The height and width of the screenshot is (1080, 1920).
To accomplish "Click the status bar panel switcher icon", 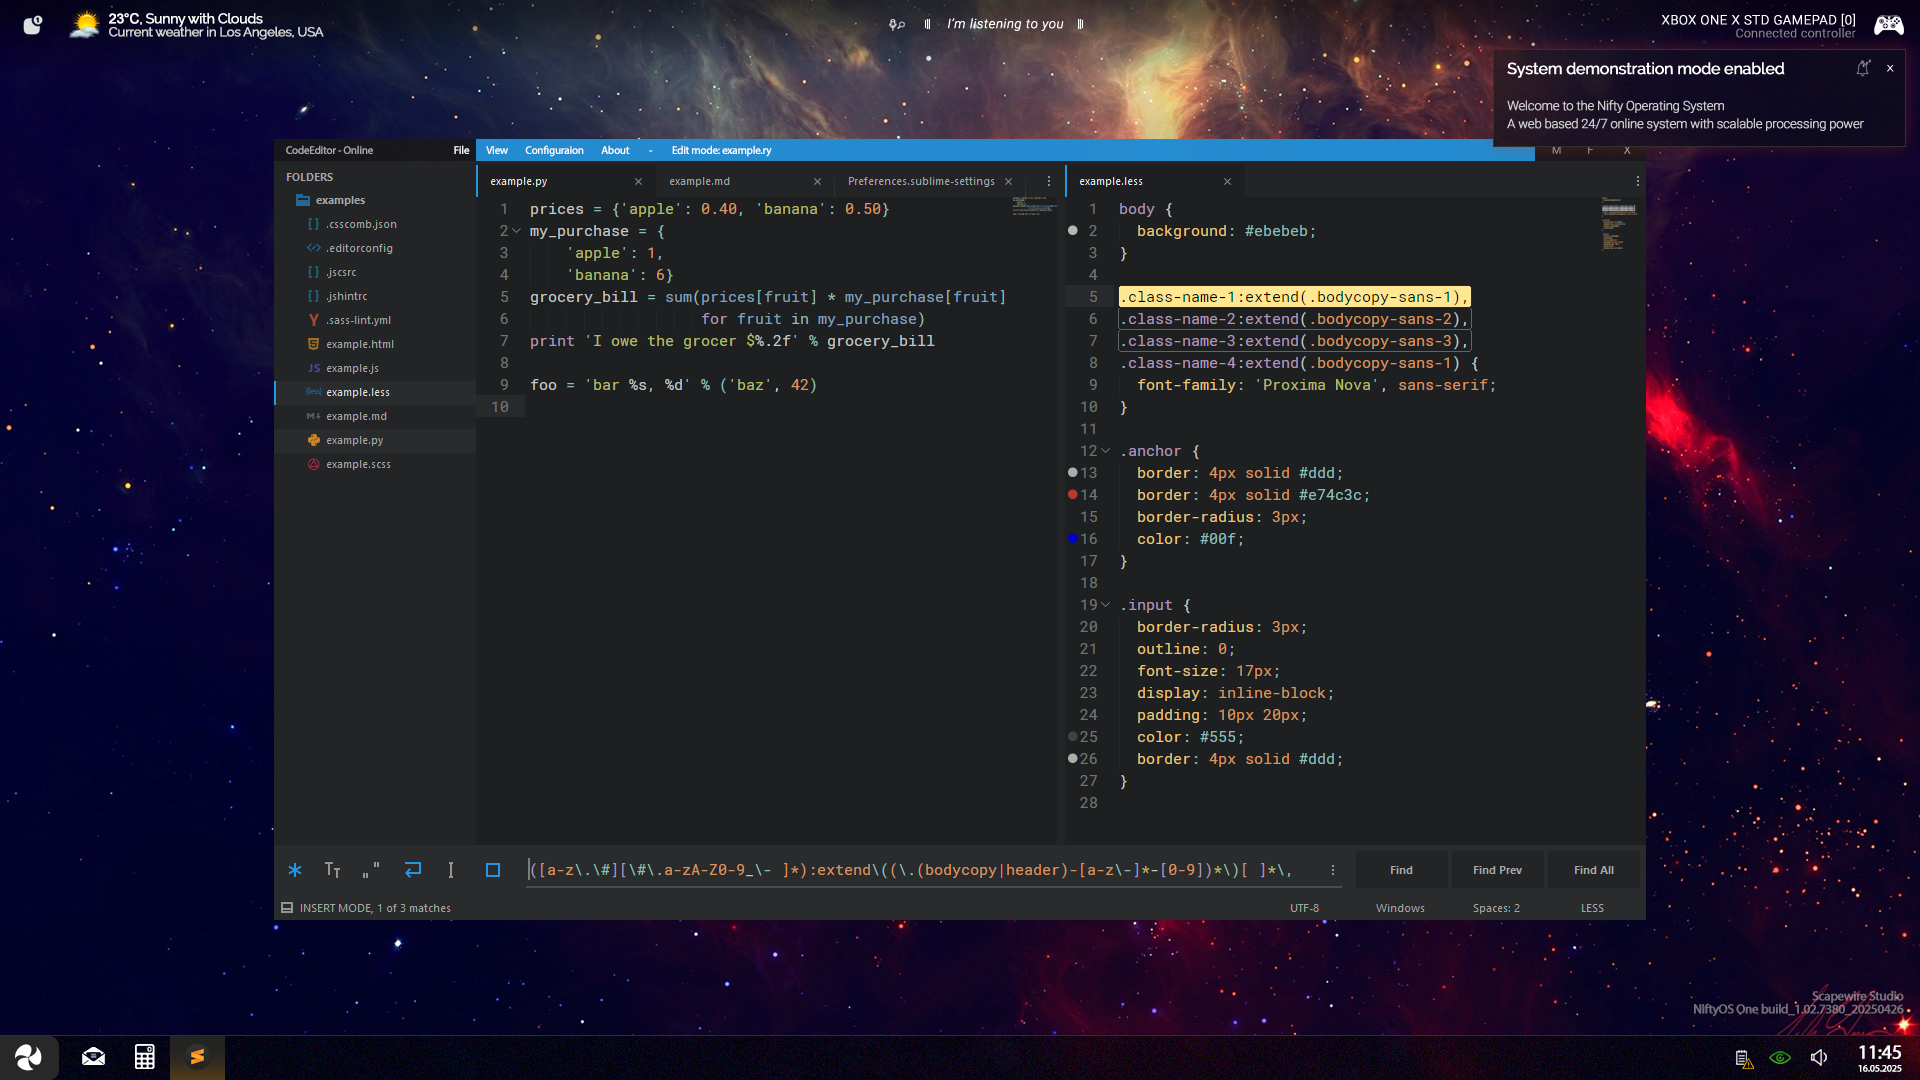I will tap(287, 908).
